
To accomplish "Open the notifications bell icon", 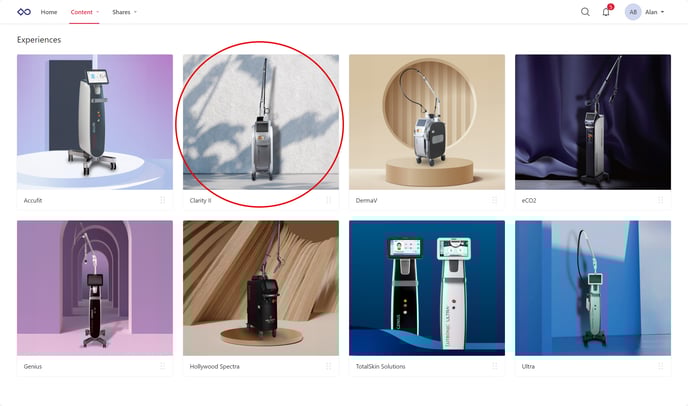I will point(606,12).
